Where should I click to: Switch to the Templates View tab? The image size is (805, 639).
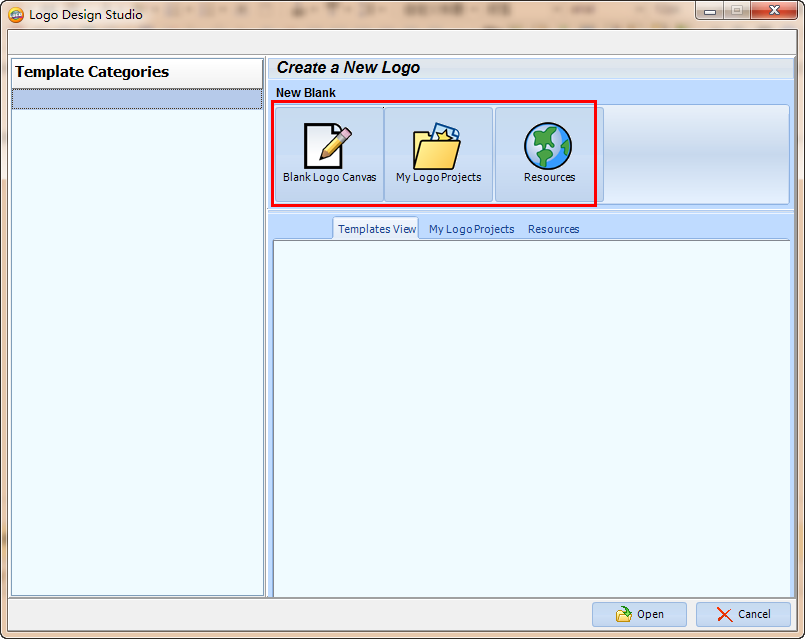pos(376,229)
